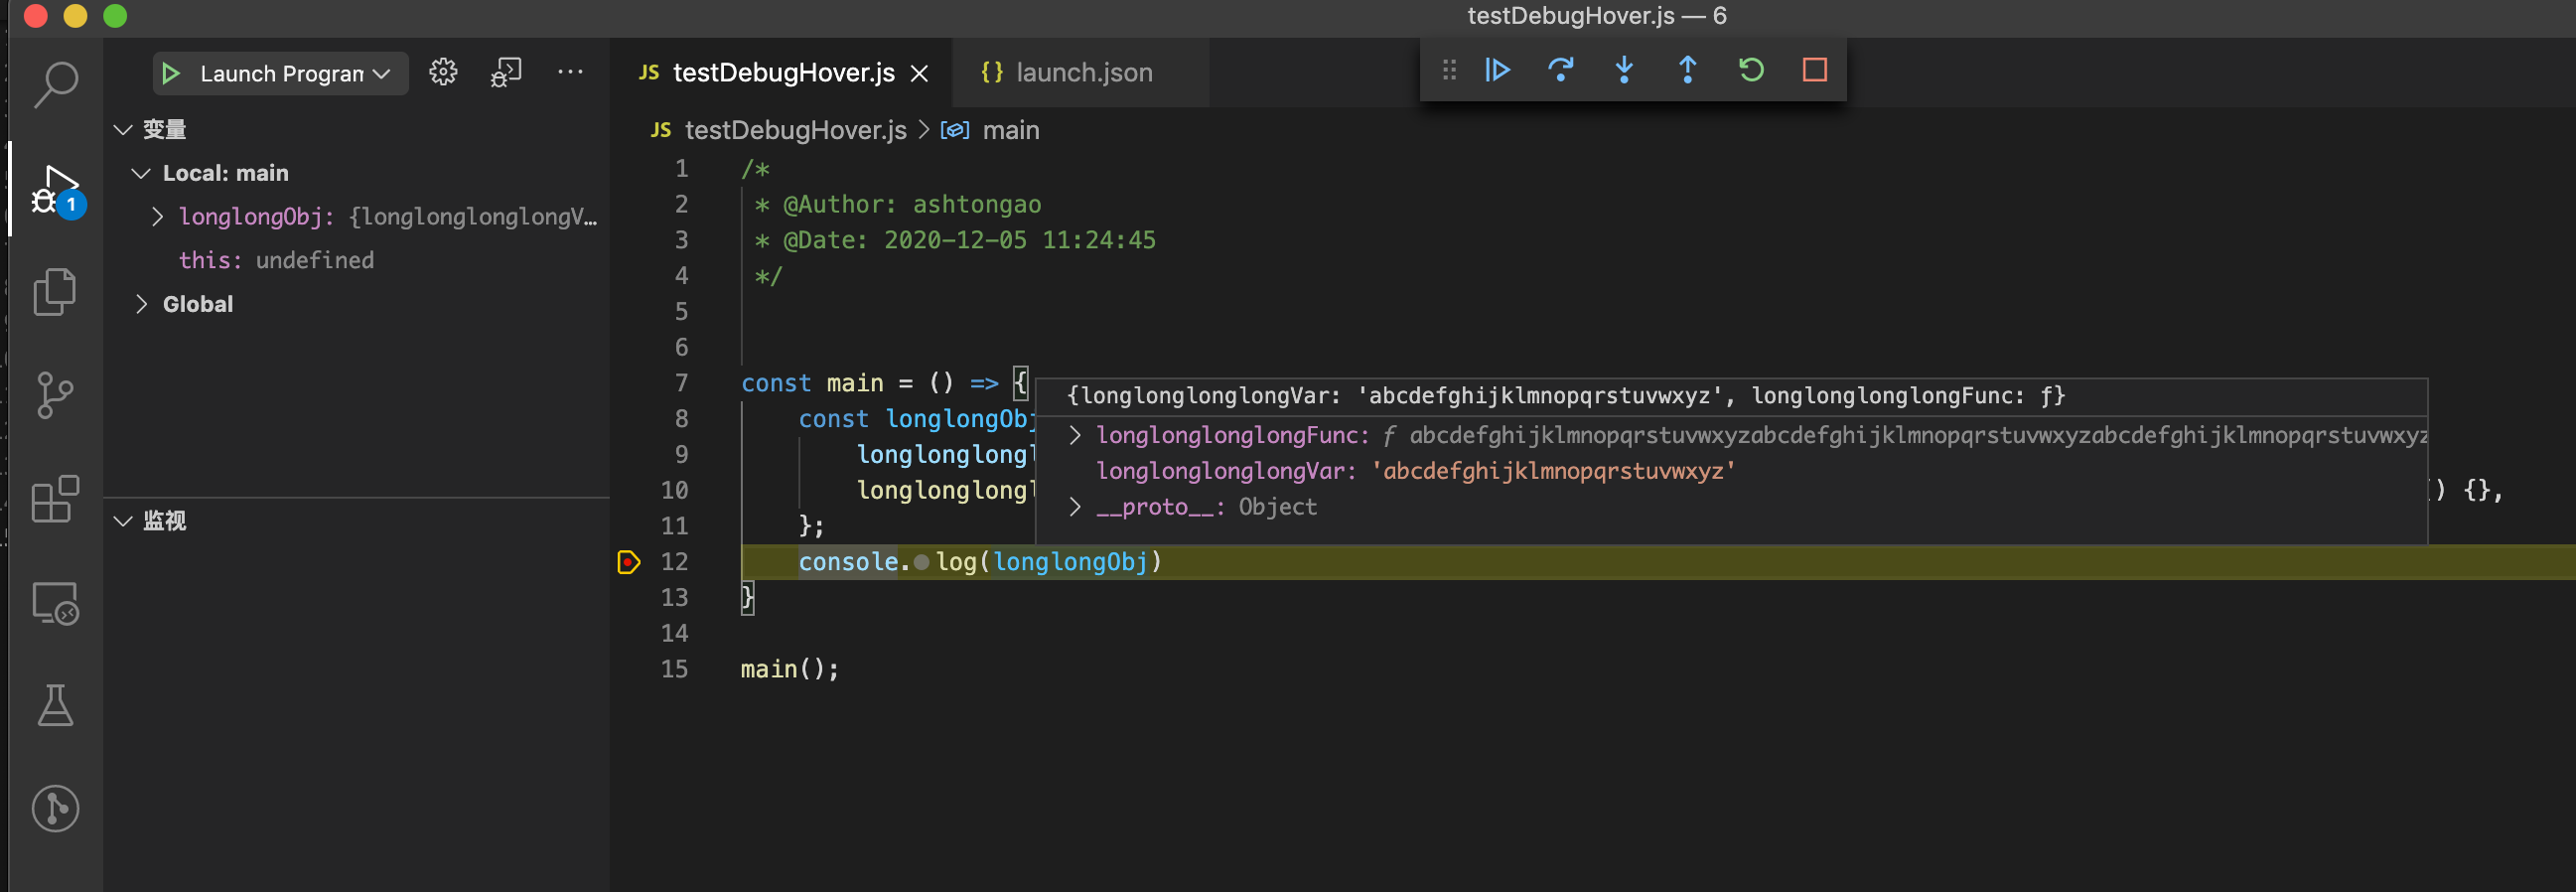Viewport: 2576px width, 892px height.
Task: Collapse the 监视 watch section
Action: point(123,521)
